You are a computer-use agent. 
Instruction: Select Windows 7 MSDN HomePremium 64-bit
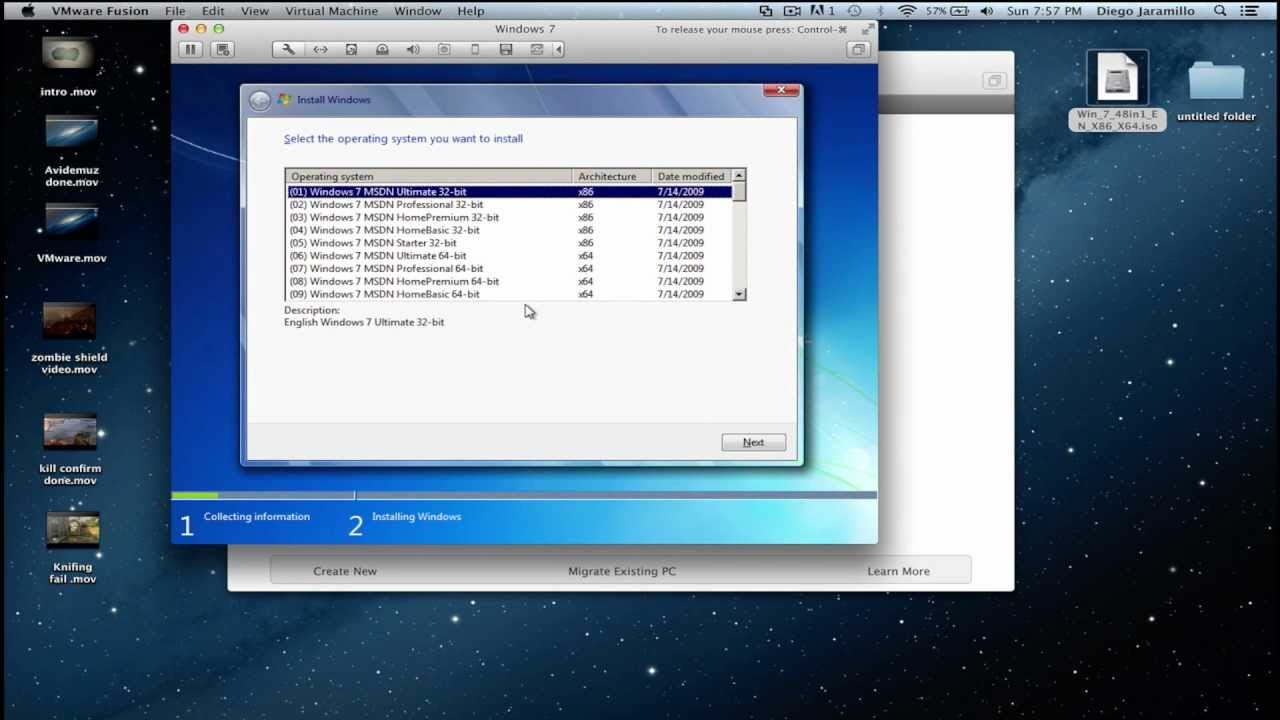(x=510, y=281)
